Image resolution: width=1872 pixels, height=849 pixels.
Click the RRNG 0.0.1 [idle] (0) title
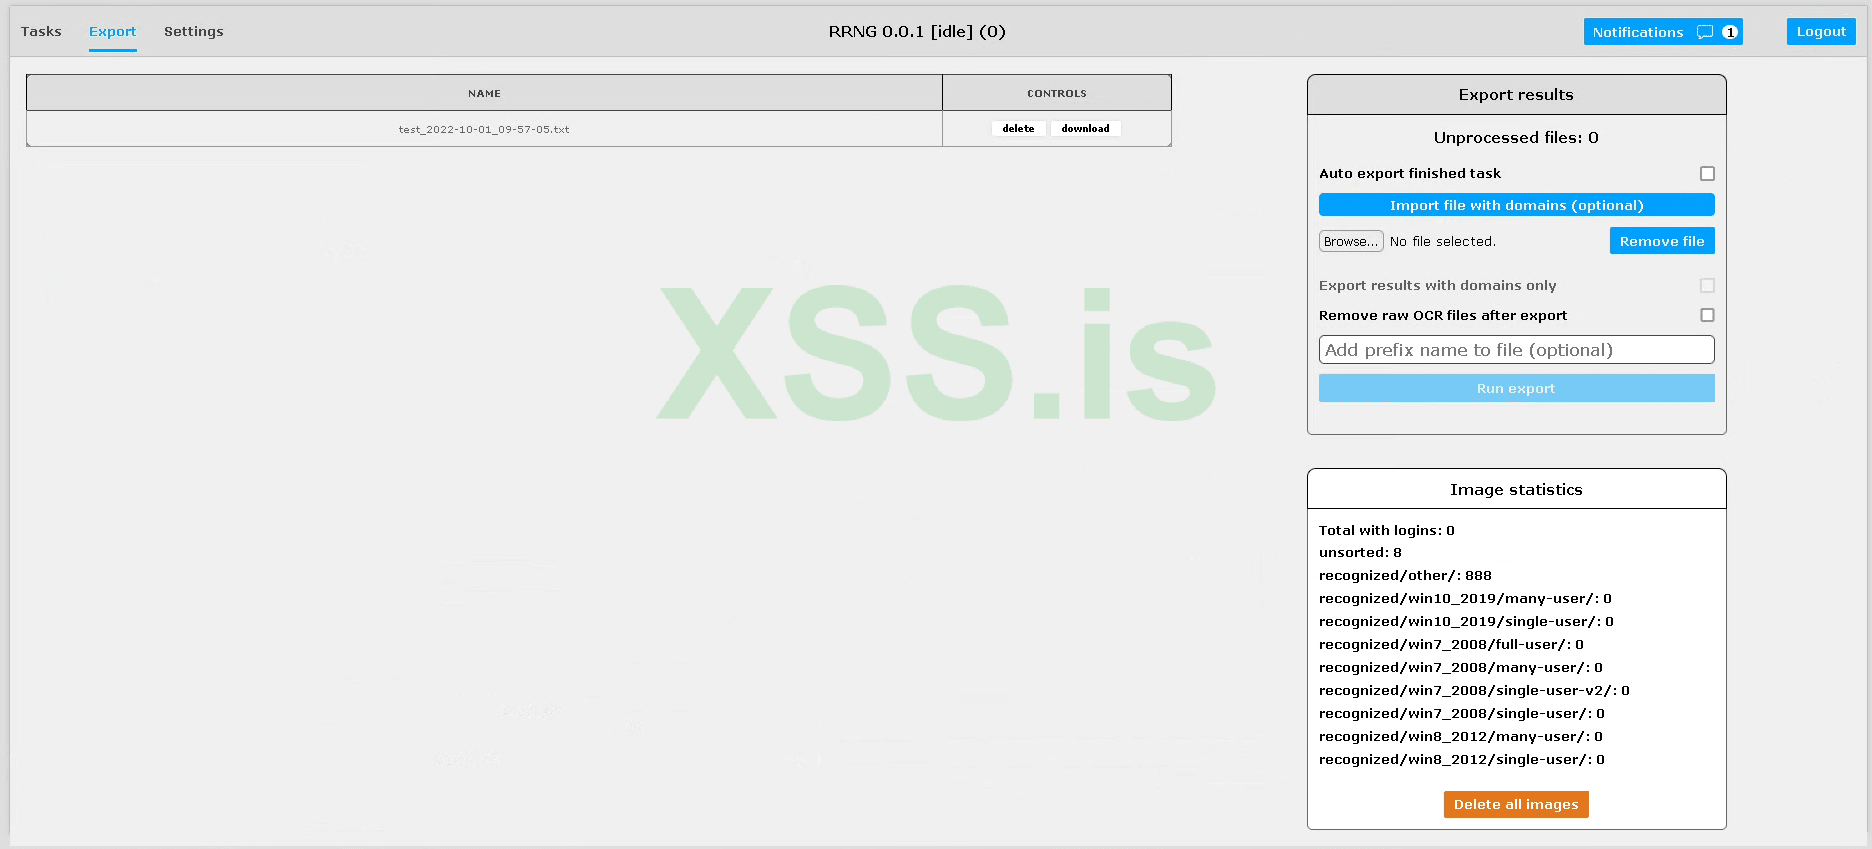pos(917,32)
